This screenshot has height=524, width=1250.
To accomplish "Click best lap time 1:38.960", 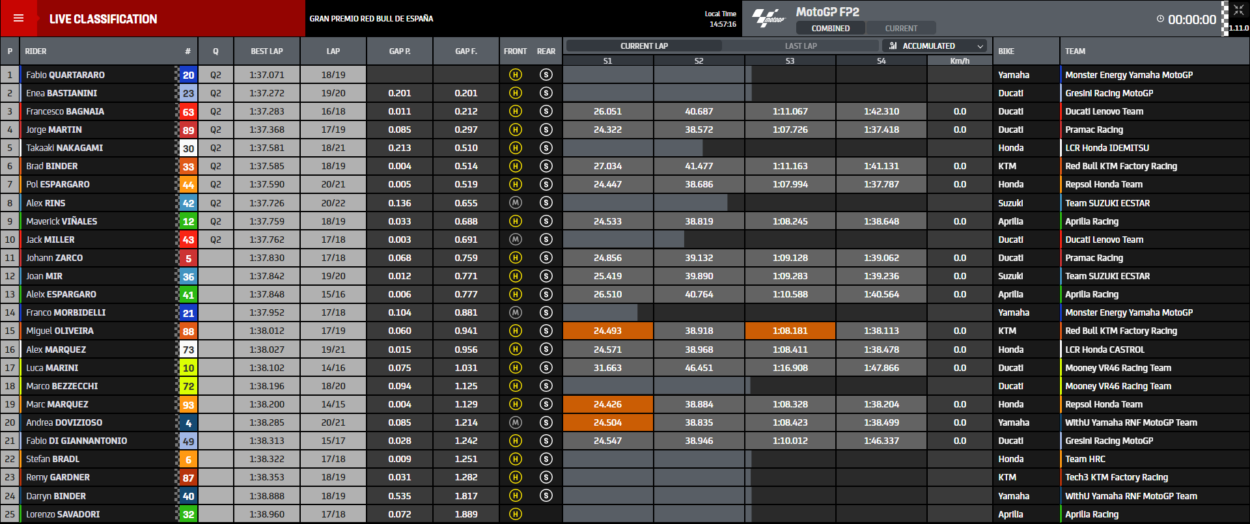I will [x=266, y=515].
